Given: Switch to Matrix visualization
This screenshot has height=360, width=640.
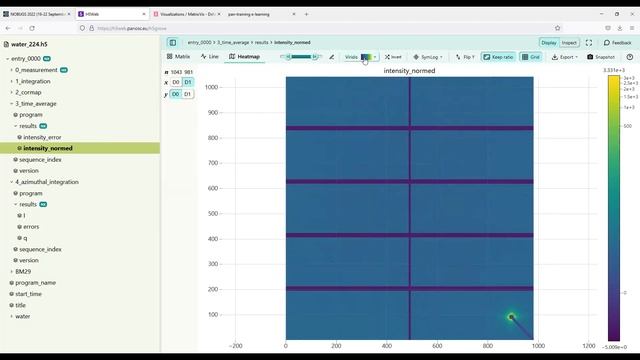Looking at the screenshot, I should click(x=178, y=57).
